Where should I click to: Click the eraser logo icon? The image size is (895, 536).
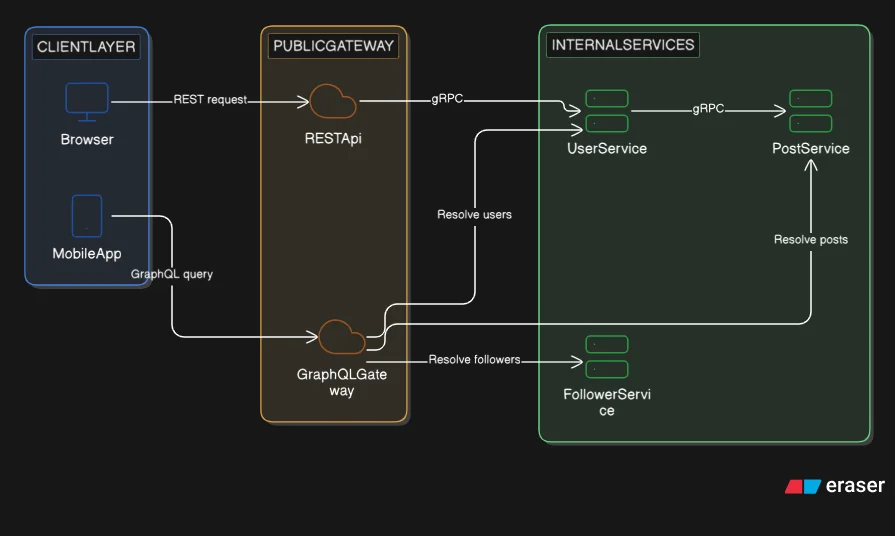[x=802, y=487]
